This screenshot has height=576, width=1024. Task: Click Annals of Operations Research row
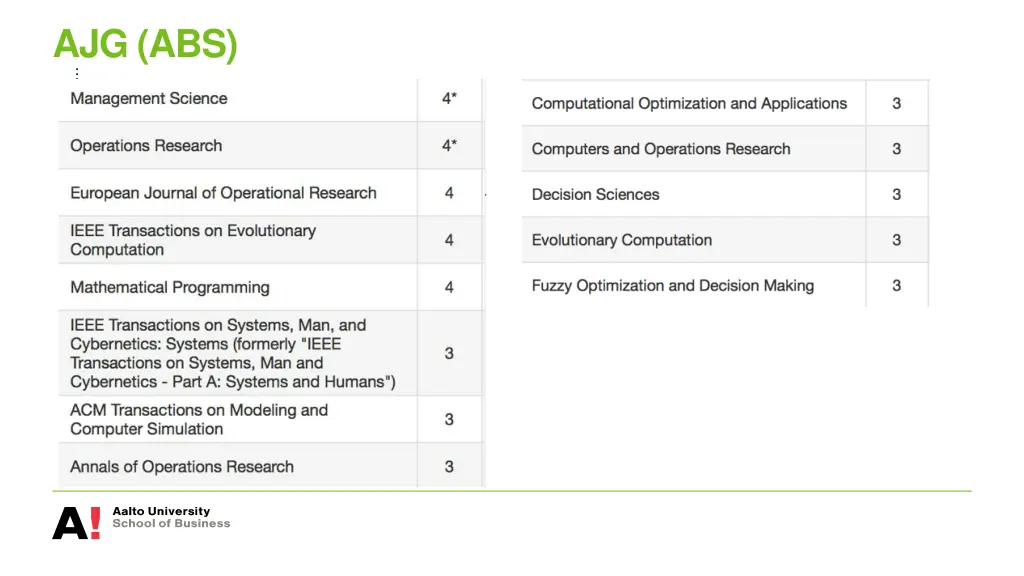pyautogui.click(x=182, y=467)
